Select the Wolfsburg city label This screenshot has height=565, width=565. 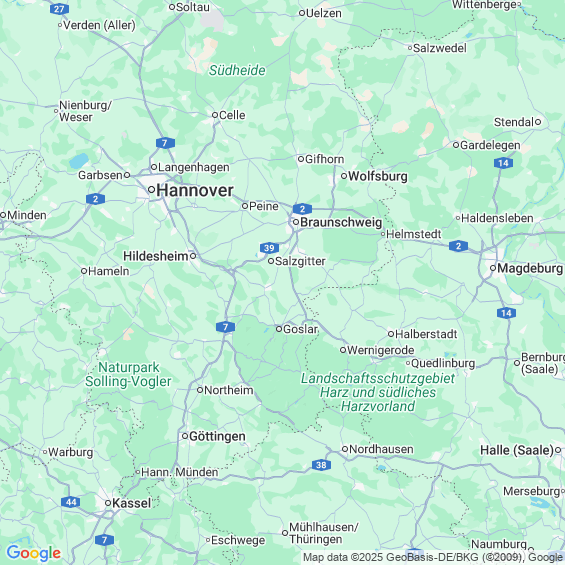point(378,176)
